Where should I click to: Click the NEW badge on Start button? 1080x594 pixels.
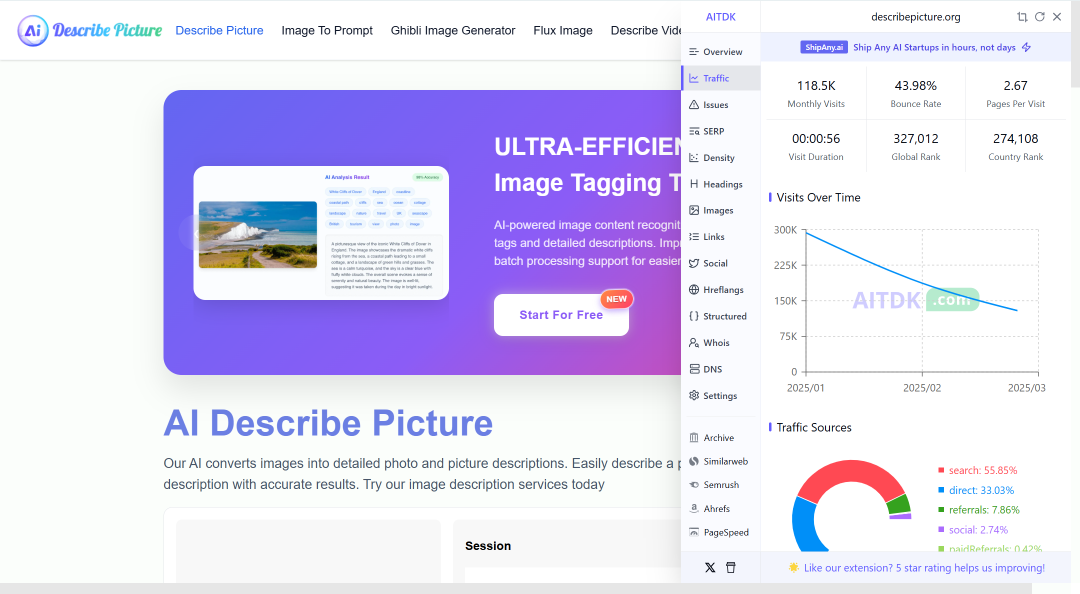pyautogui.click(x=616, y=299)
